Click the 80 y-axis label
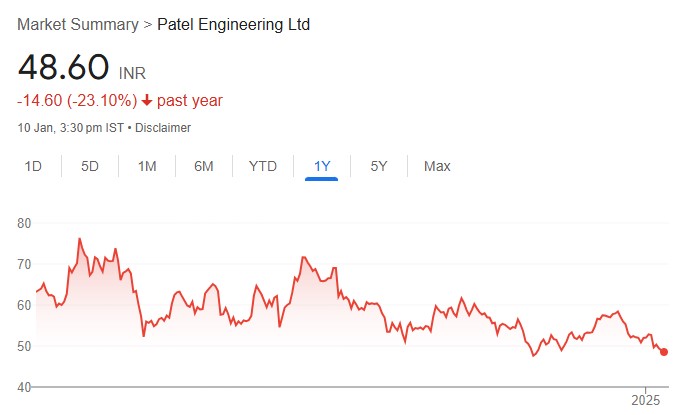This screenshot has height=415, width=697. [25, 223]
